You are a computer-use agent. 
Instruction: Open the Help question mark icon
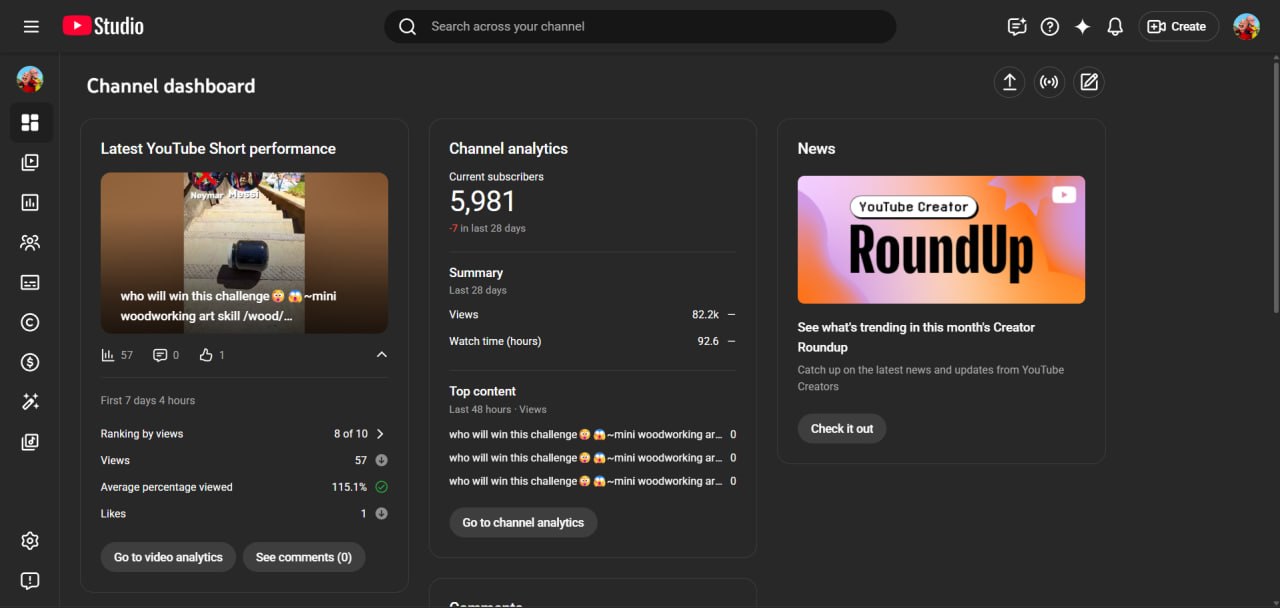[x=1050, y=27]
